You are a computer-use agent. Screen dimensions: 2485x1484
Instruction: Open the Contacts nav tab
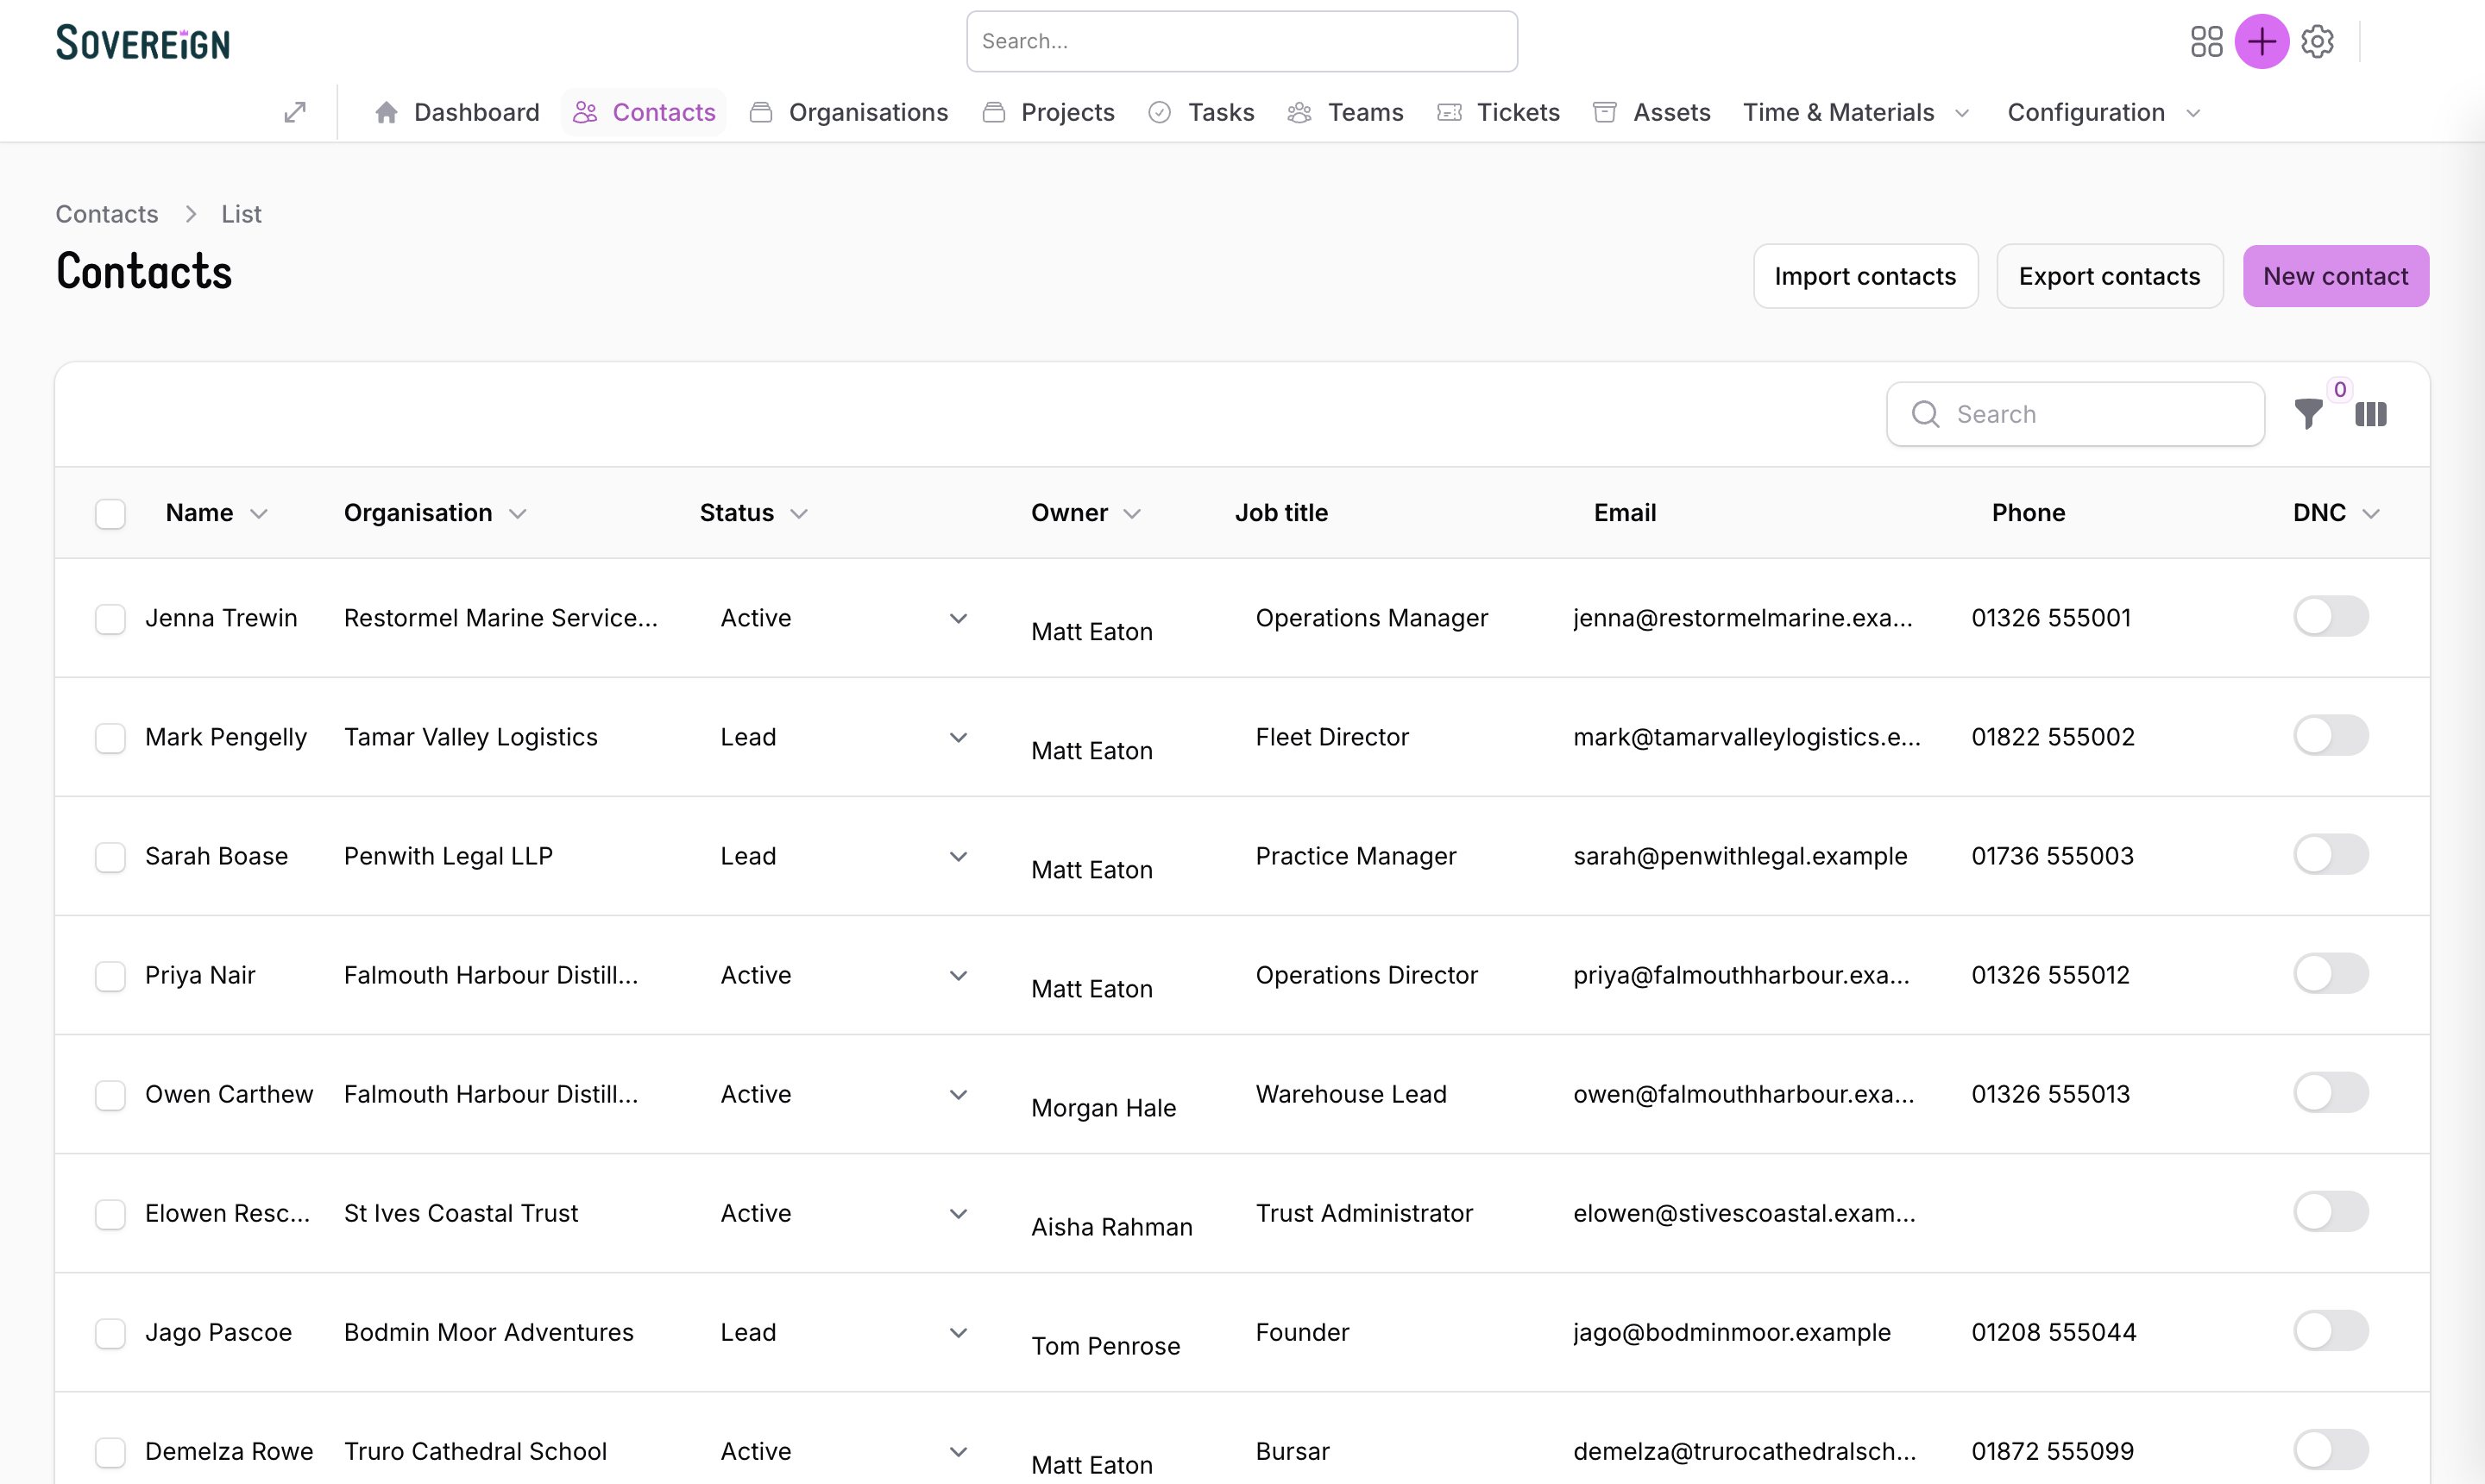(644, 112)
